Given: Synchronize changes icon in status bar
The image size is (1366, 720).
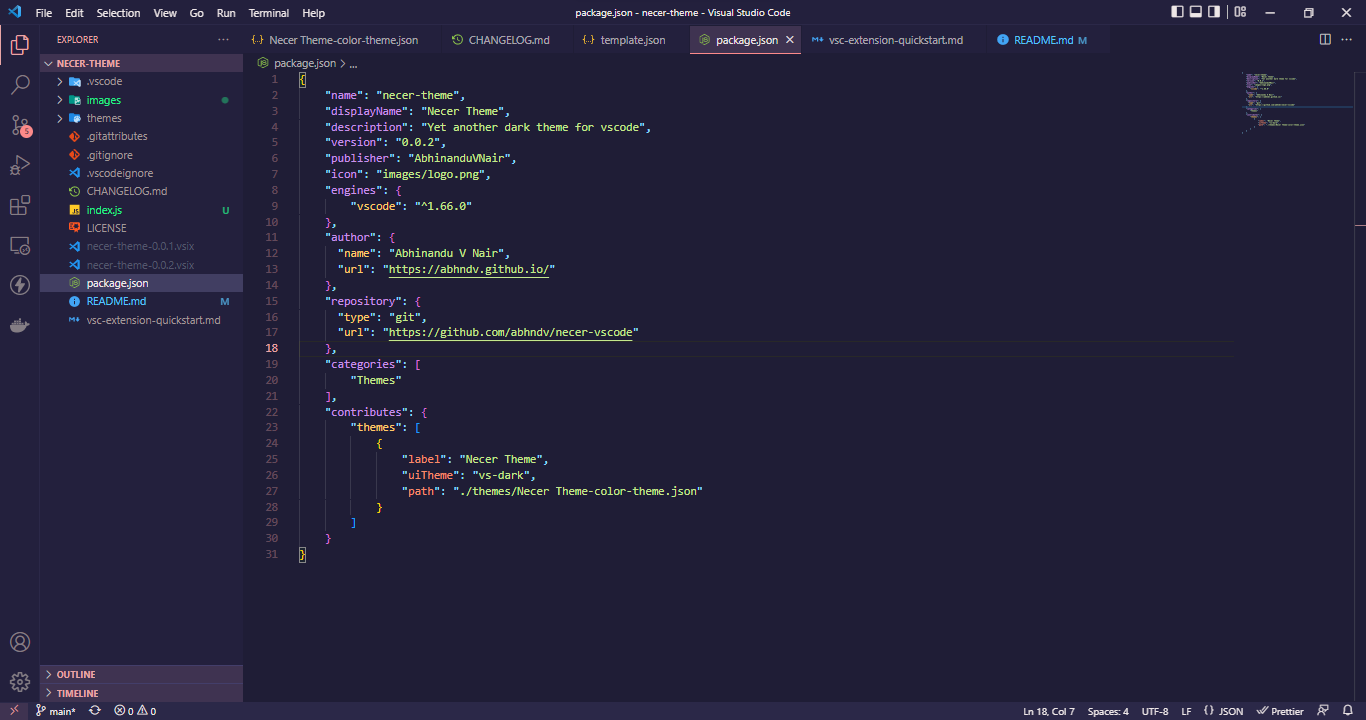Looking at the screenshot, I should click(95, 711).
